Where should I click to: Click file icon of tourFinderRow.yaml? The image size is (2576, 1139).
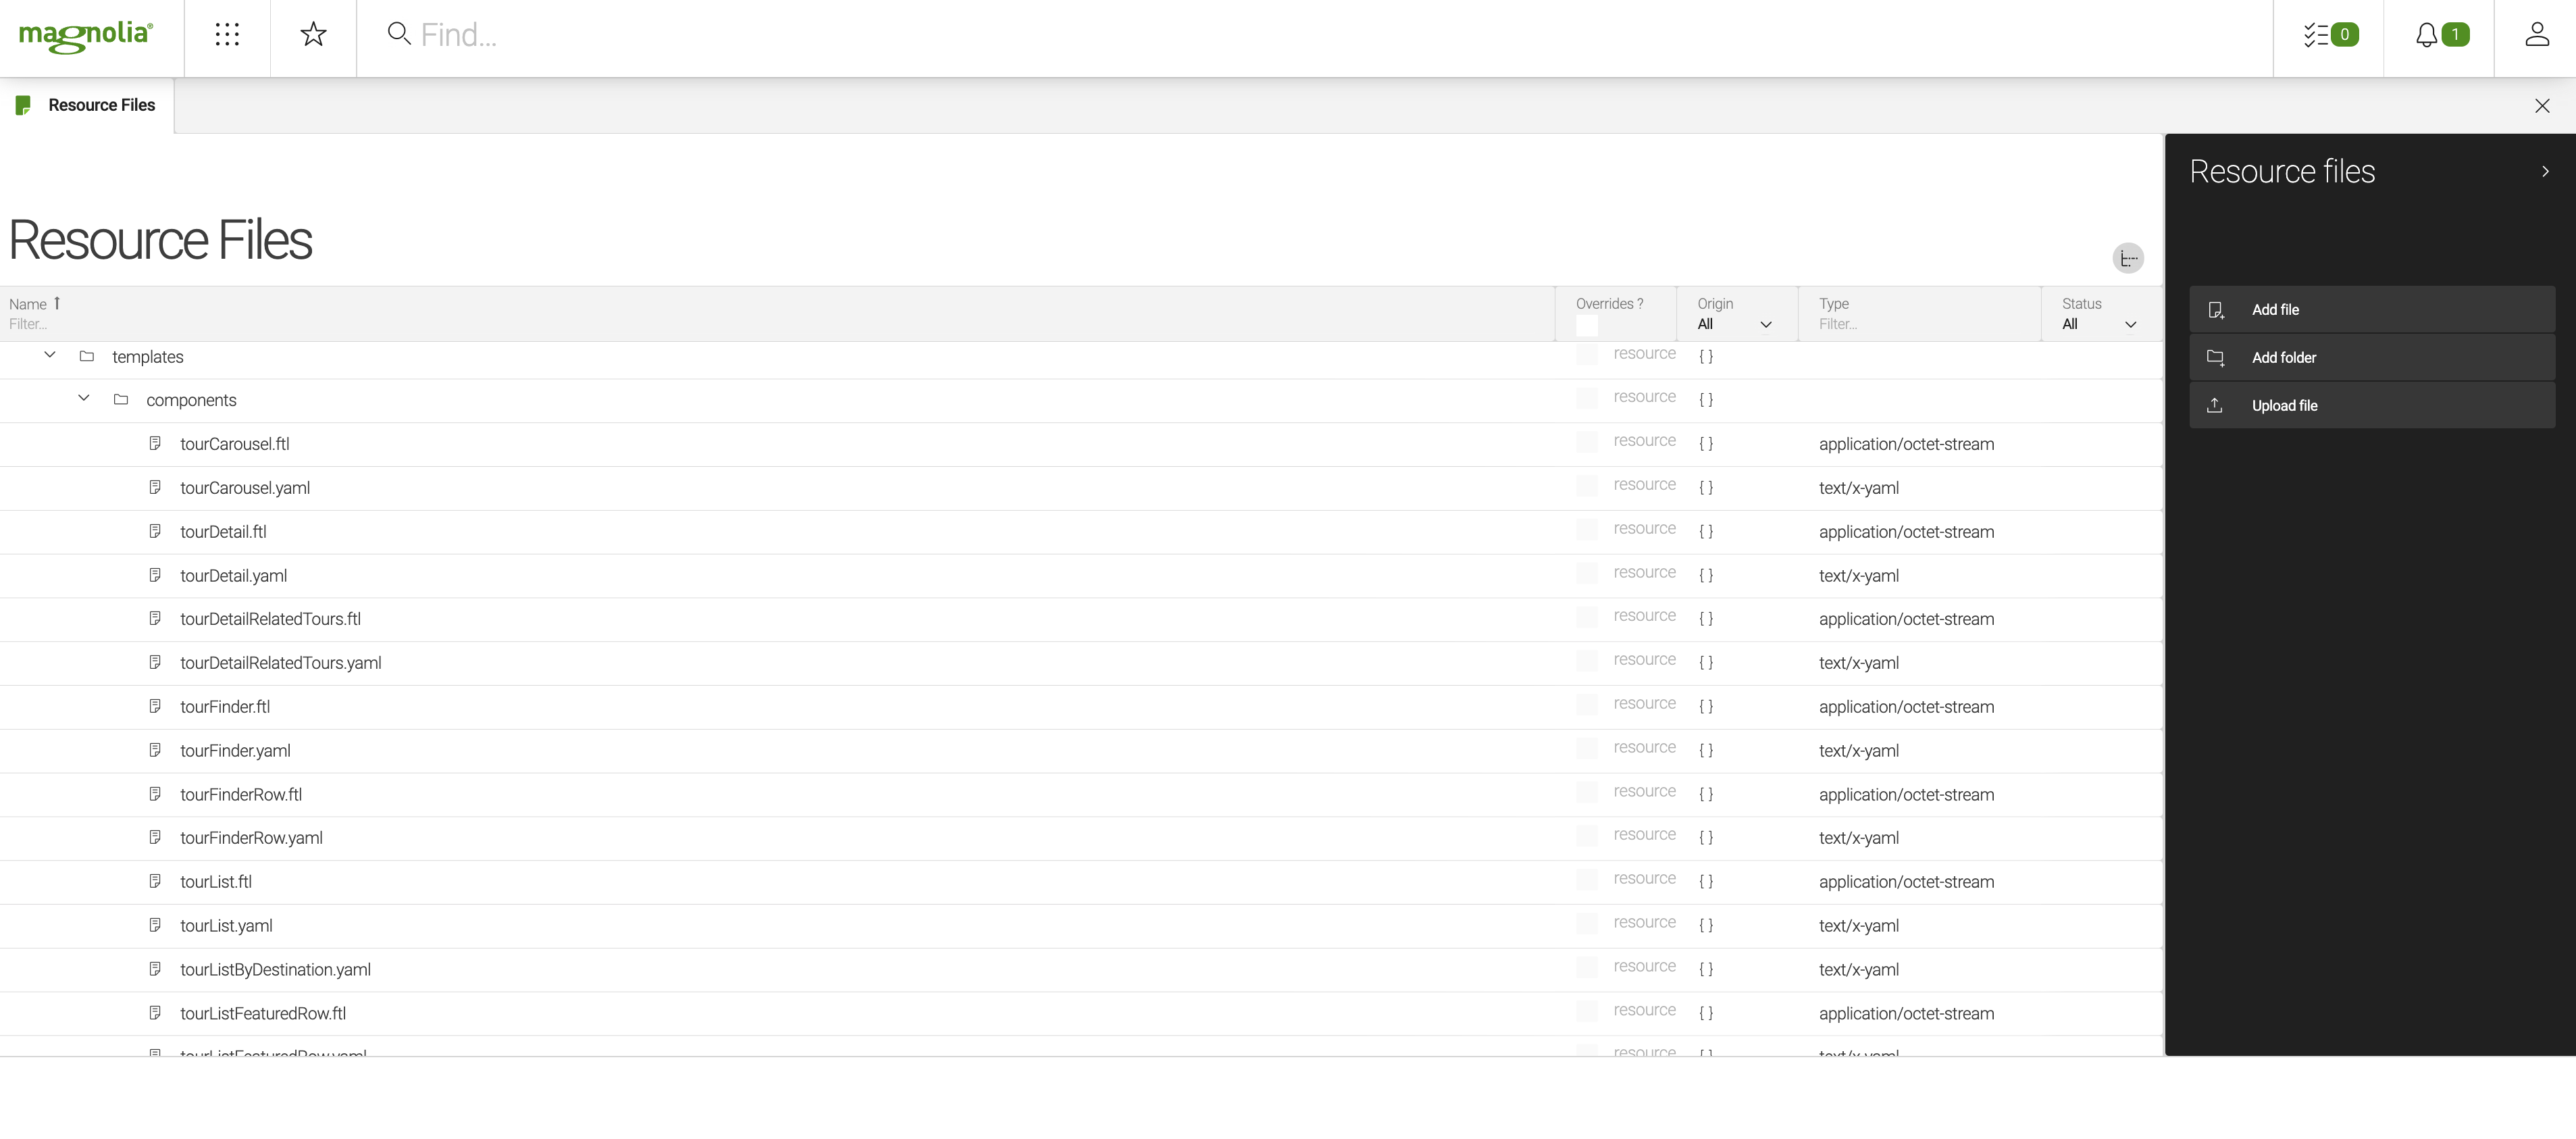point(155,837)
